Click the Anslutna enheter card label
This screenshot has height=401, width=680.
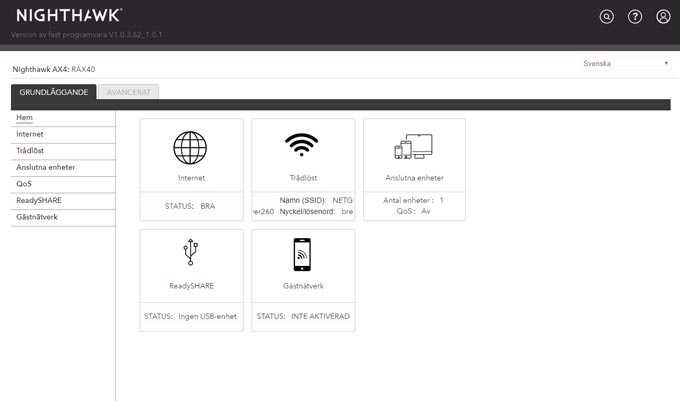(414, 178)
